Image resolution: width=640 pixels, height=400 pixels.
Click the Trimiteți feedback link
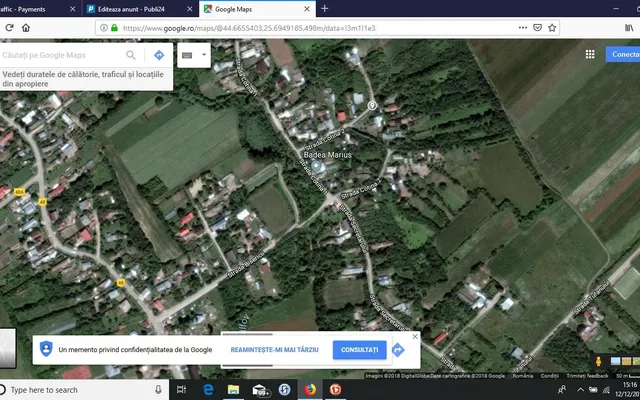pyautogui.click(x=587, y=376)
